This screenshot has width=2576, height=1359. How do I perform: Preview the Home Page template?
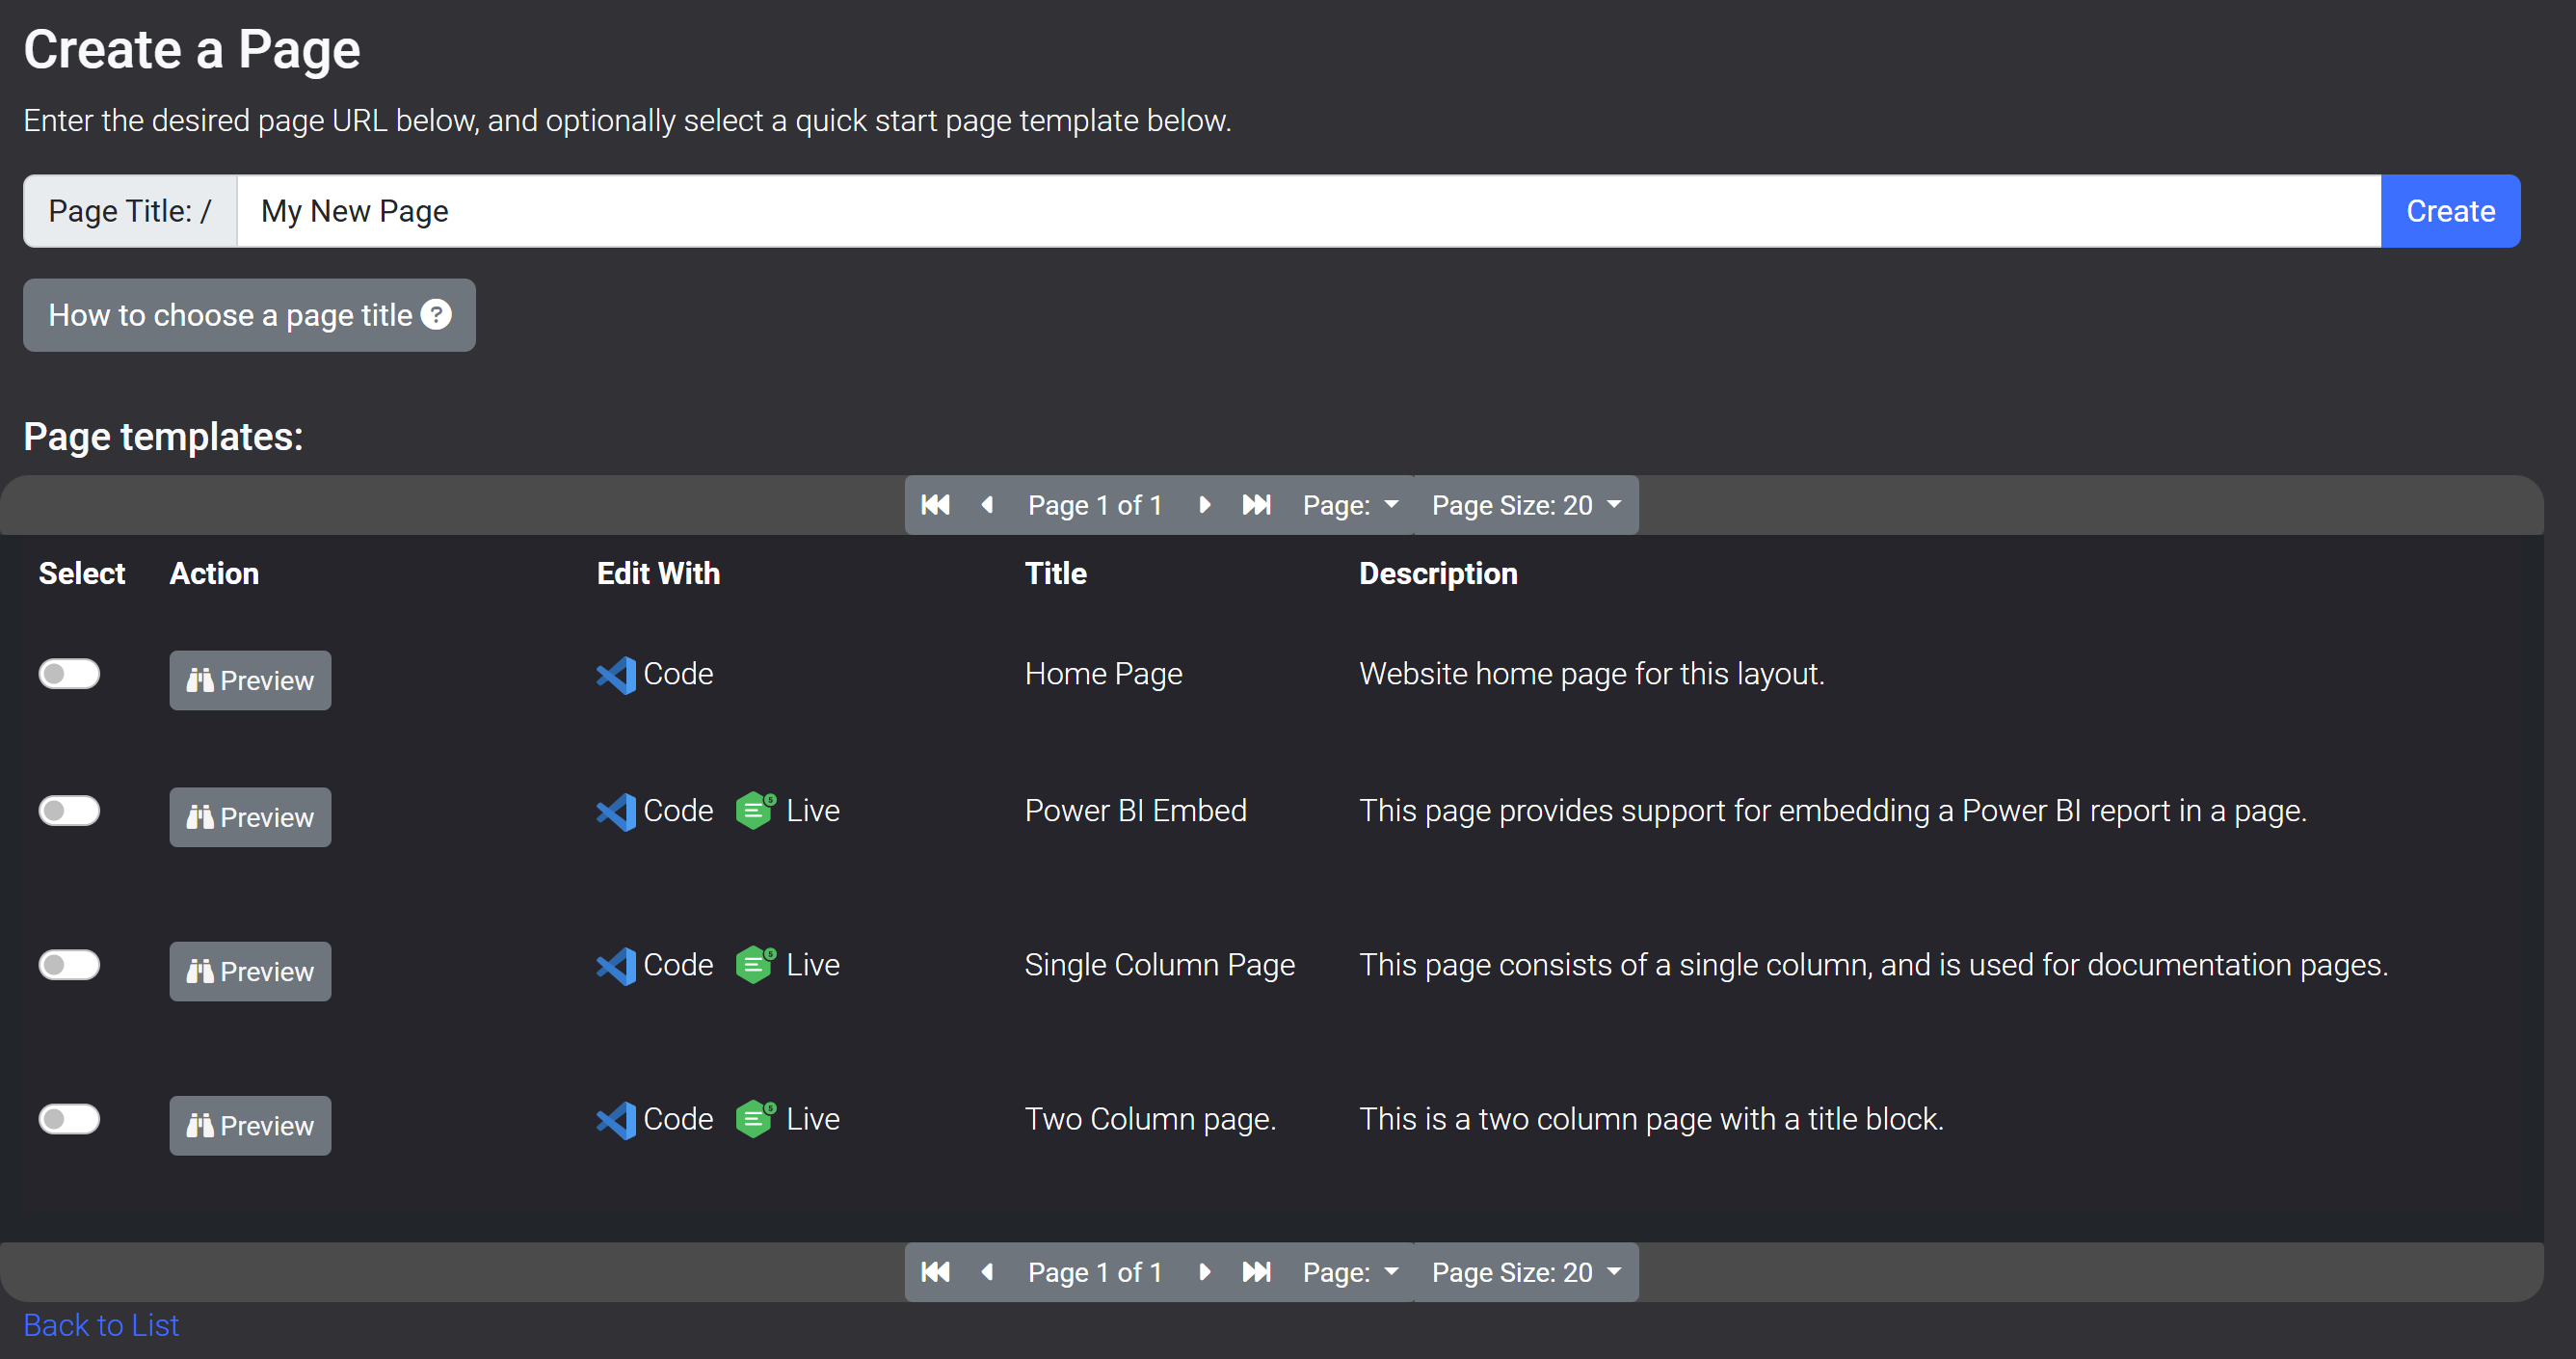pyautogui.click(x=250, y=680)
